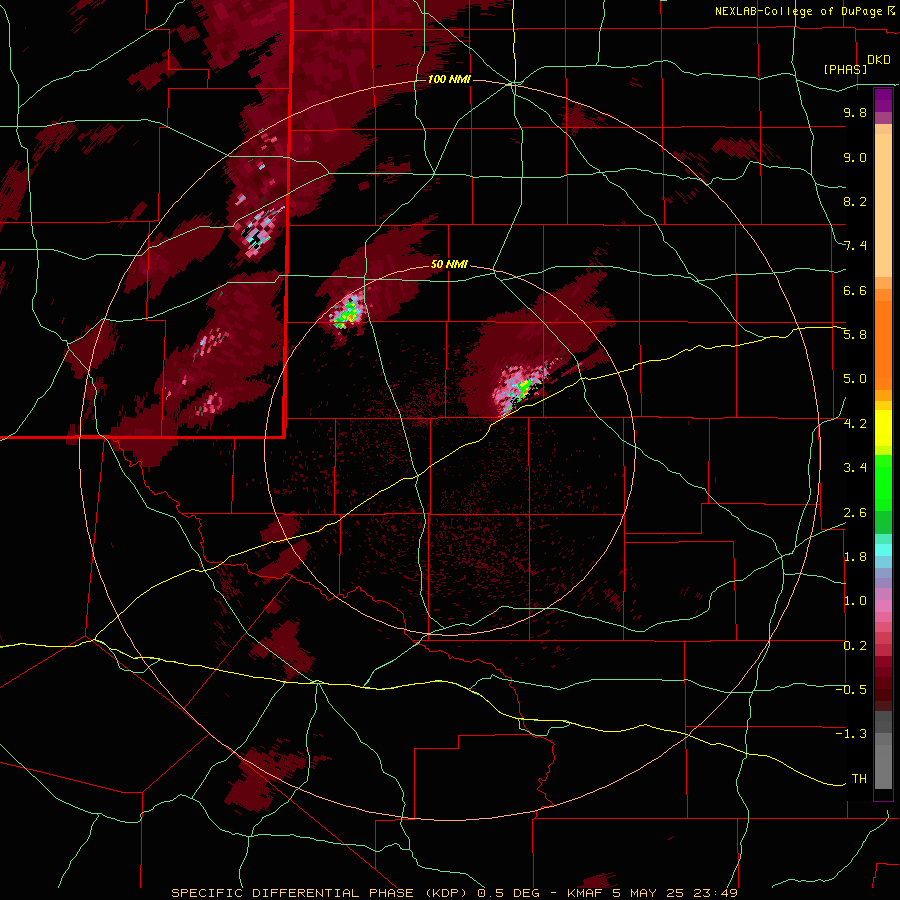Click the DKD units label
Viewport: 900px width, 900px height.
[879, 60]
